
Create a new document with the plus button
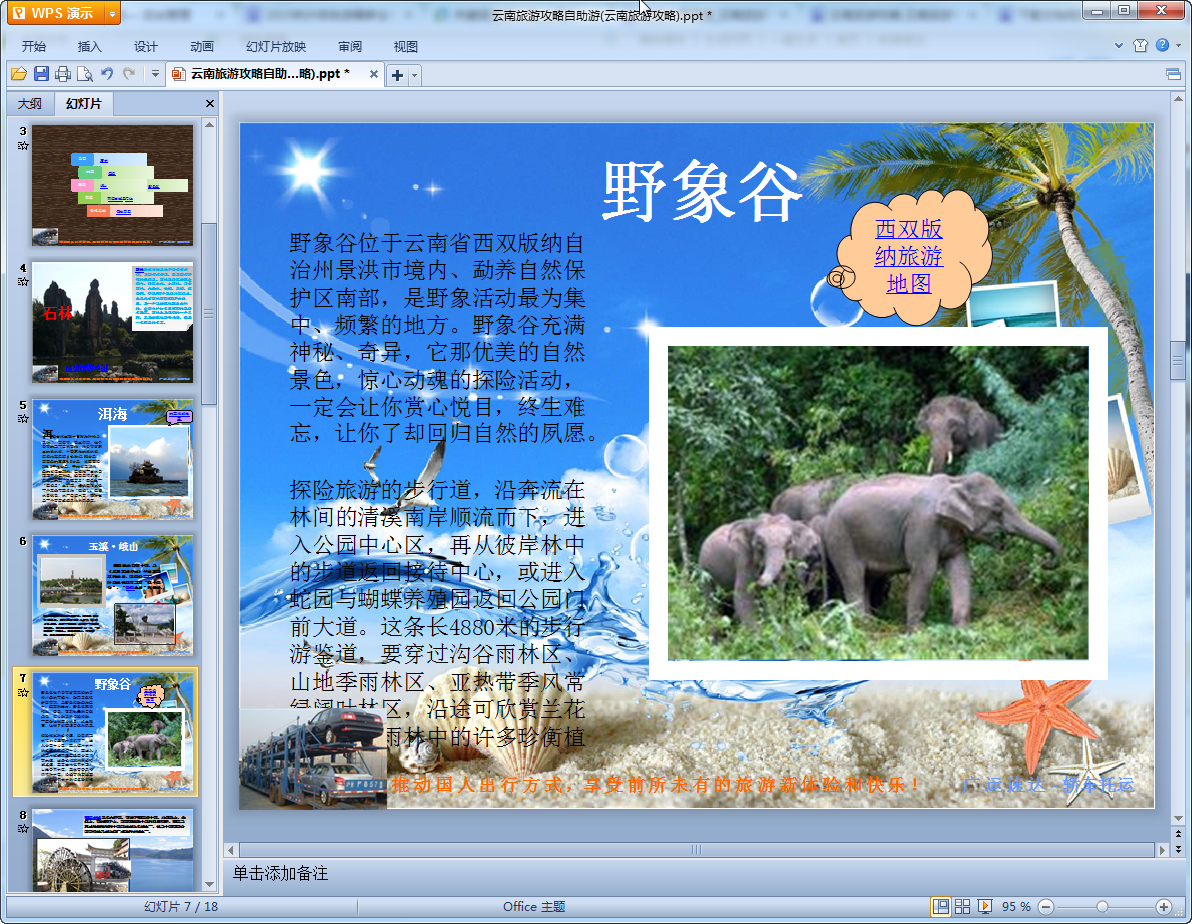coord(397,75)
